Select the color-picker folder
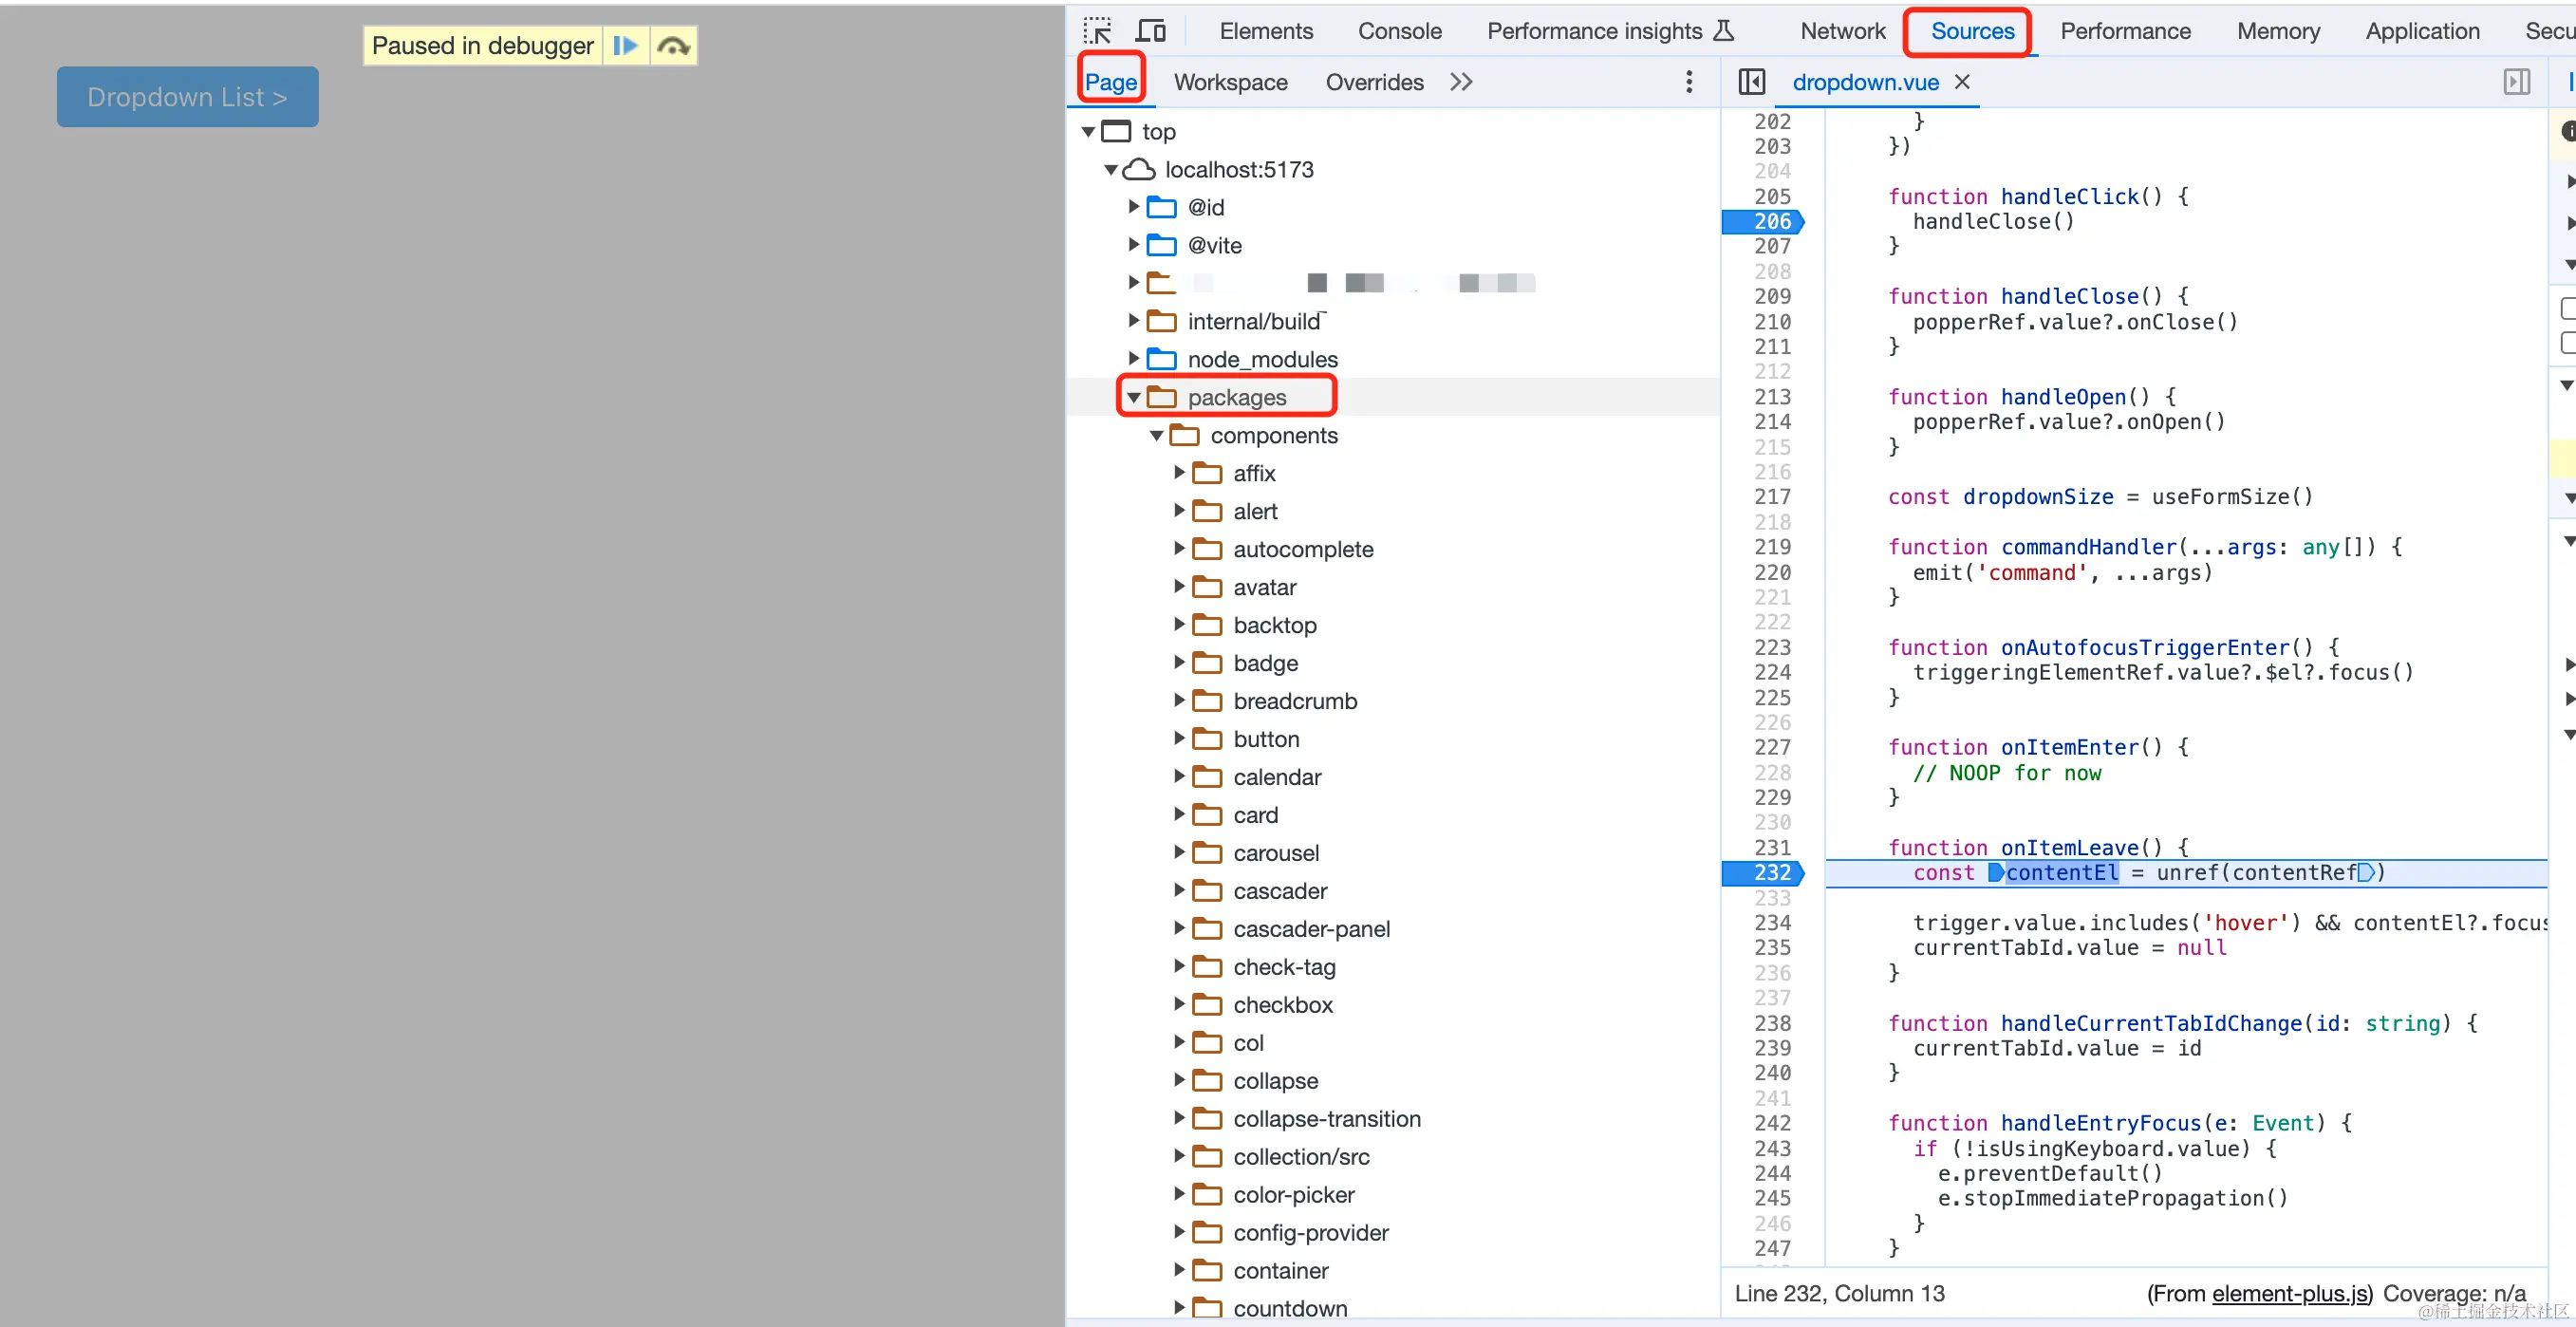The height and width of the screenshot is (1327, 2576). [1293, 1195]
